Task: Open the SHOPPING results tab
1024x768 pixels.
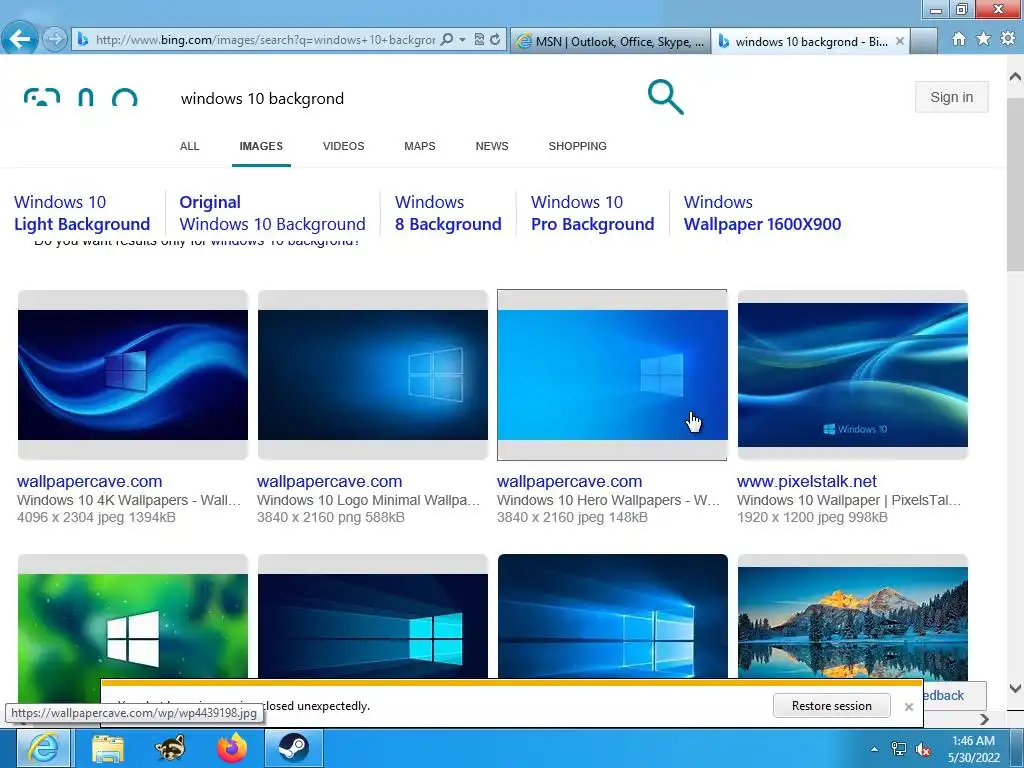Action: [x=577, y=146]
